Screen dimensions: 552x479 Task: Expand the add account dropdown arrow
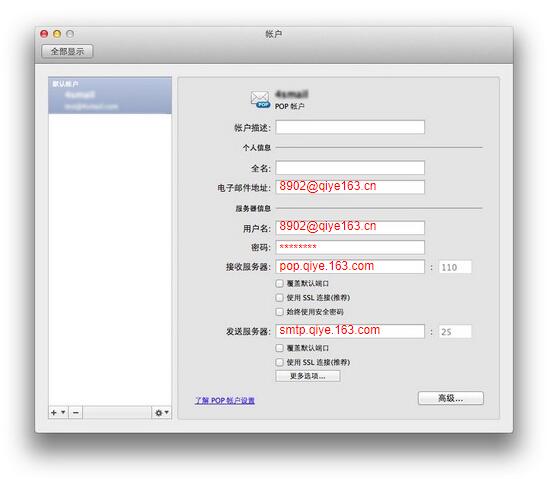pyautogui.click(x=63, y=412)
